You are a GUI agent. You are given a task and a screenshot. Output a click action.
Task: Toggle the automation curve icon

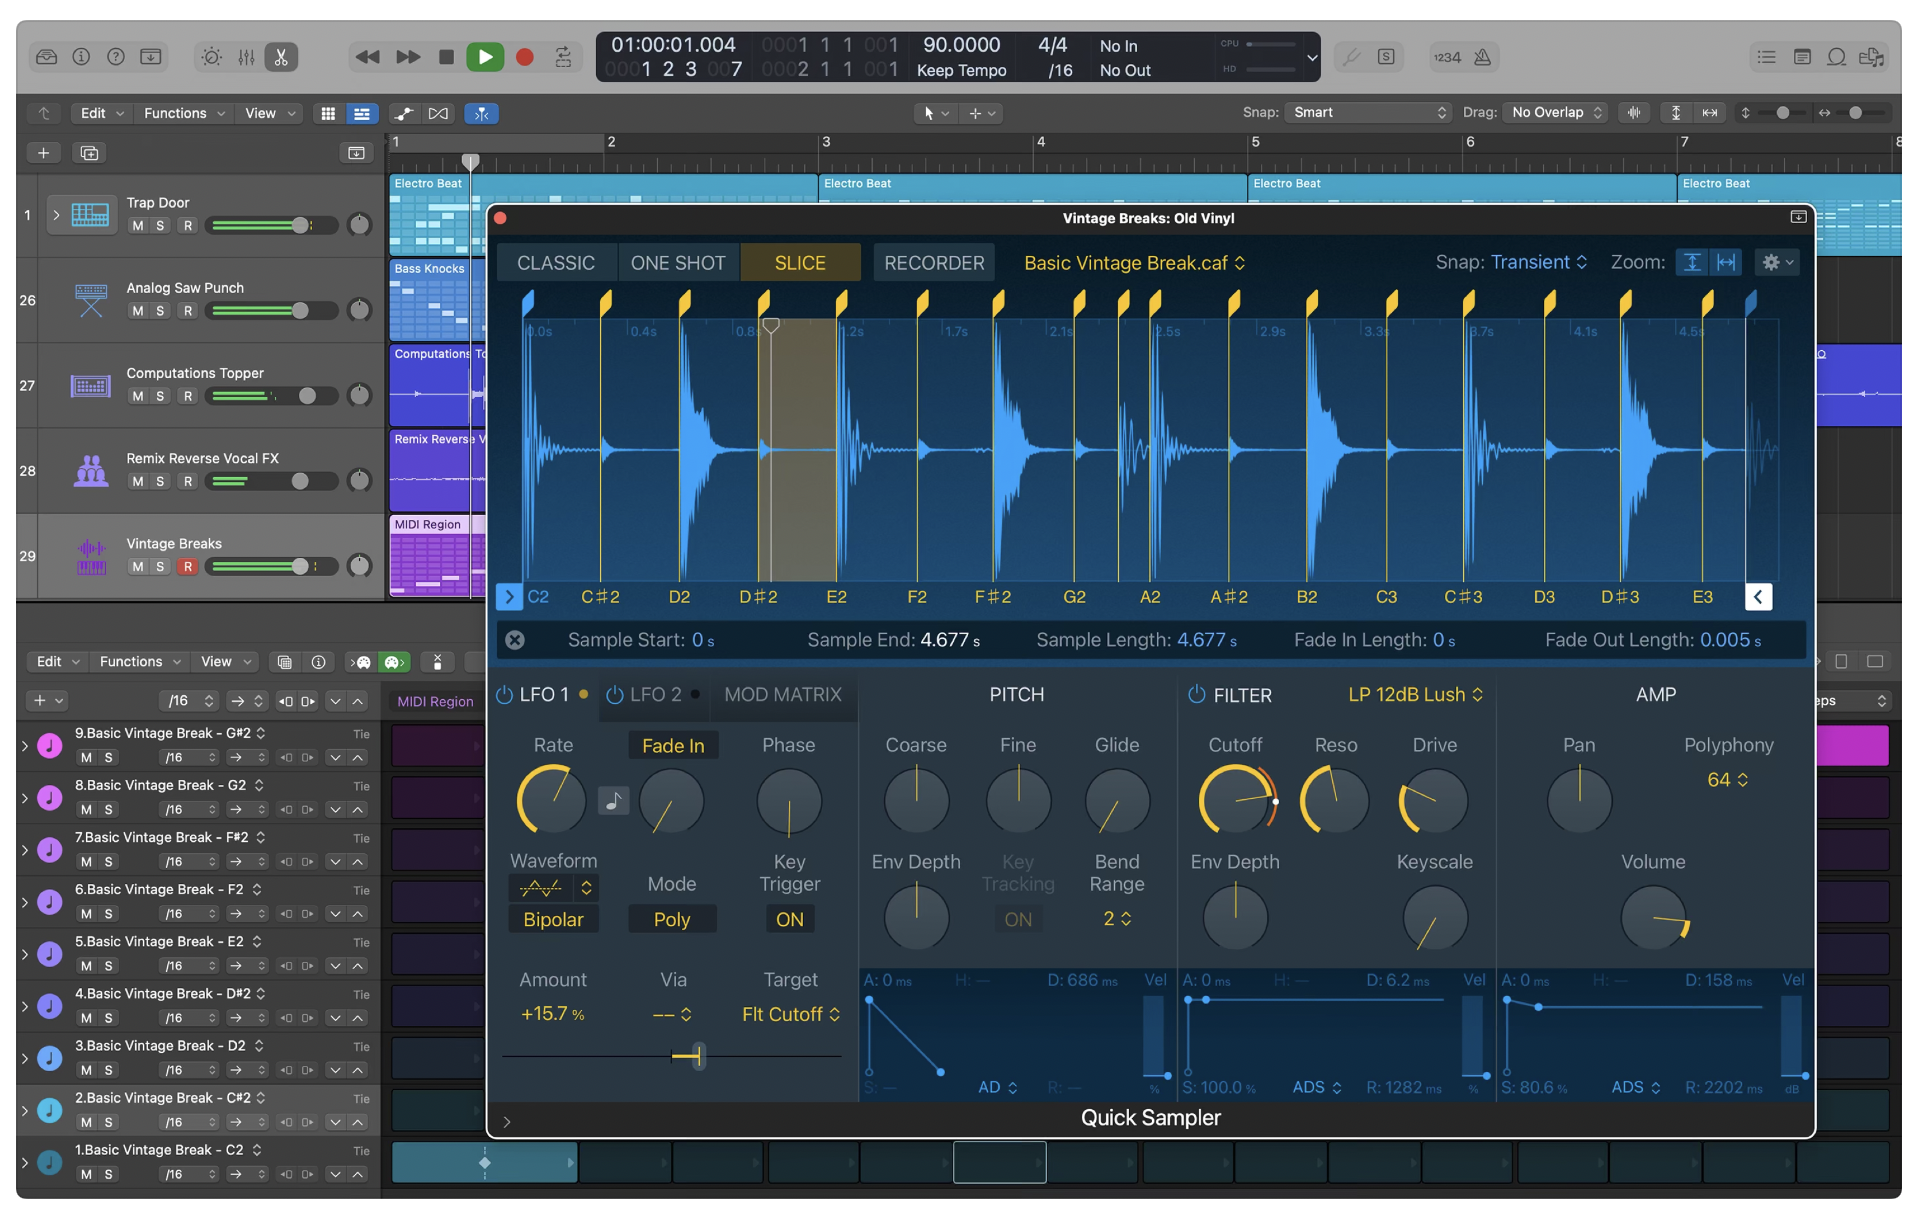click(404, 113)
